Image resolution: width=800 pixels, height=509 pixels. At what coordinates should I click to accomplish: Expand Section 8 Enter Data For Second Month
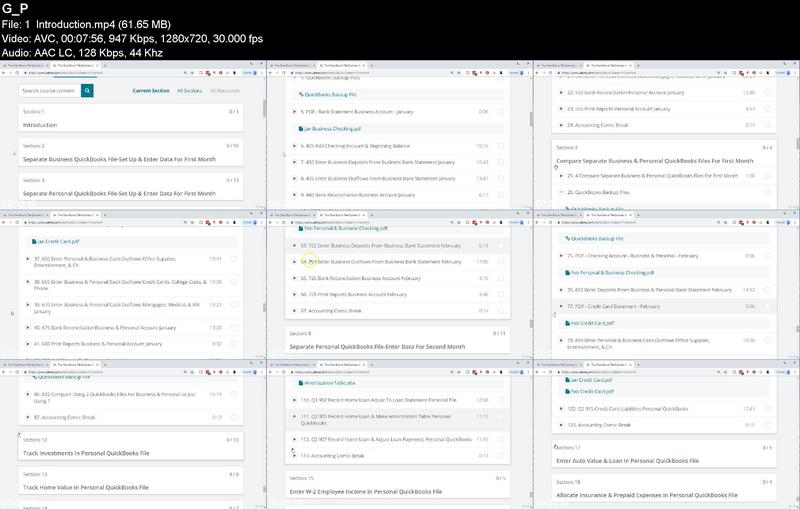397,340
